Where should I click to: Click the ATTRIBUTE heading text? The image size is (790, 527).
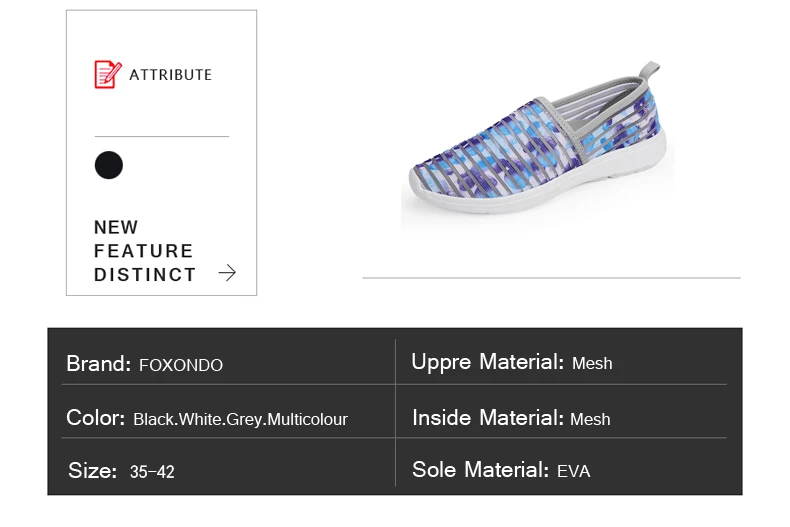(171, 75)
